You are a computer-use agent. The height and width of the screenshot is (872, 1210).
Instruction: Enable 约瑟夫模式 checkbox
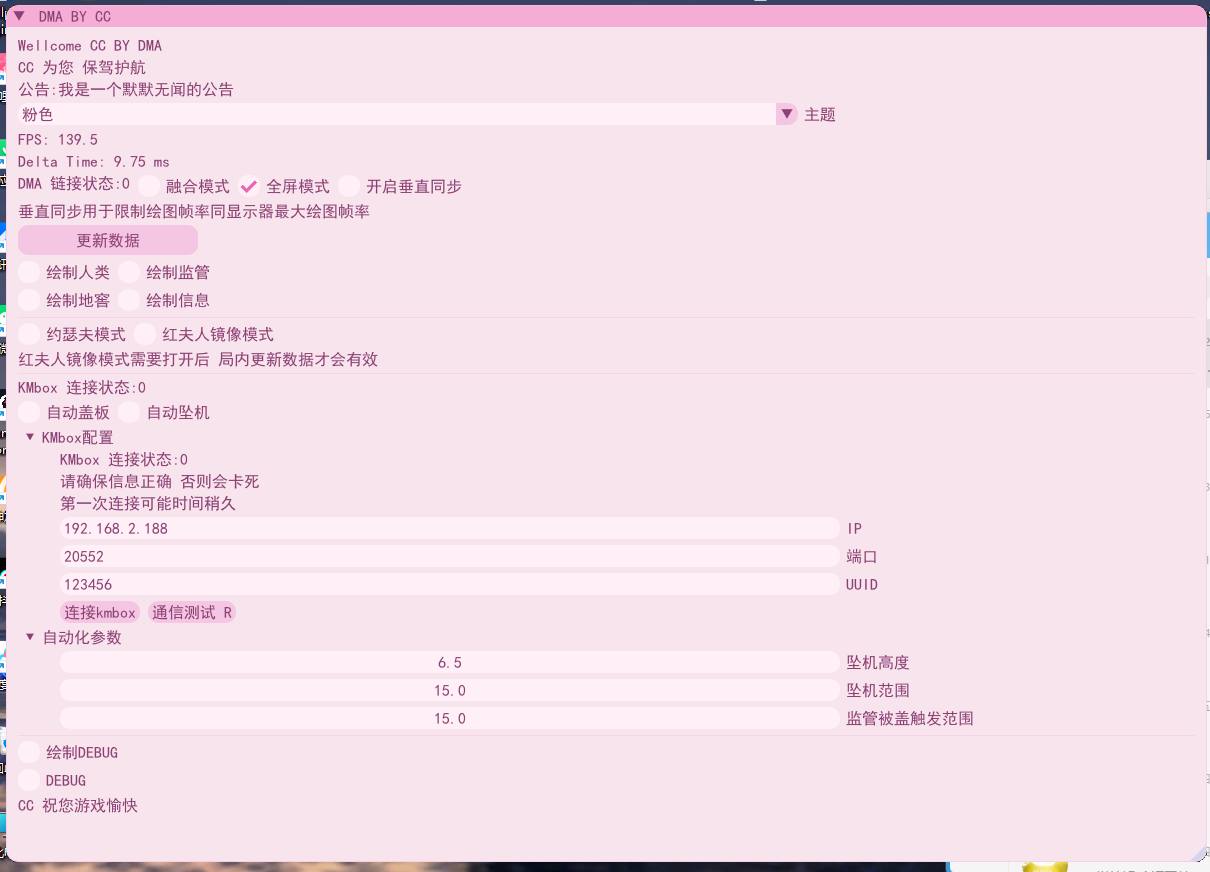(x=30, y=335)
